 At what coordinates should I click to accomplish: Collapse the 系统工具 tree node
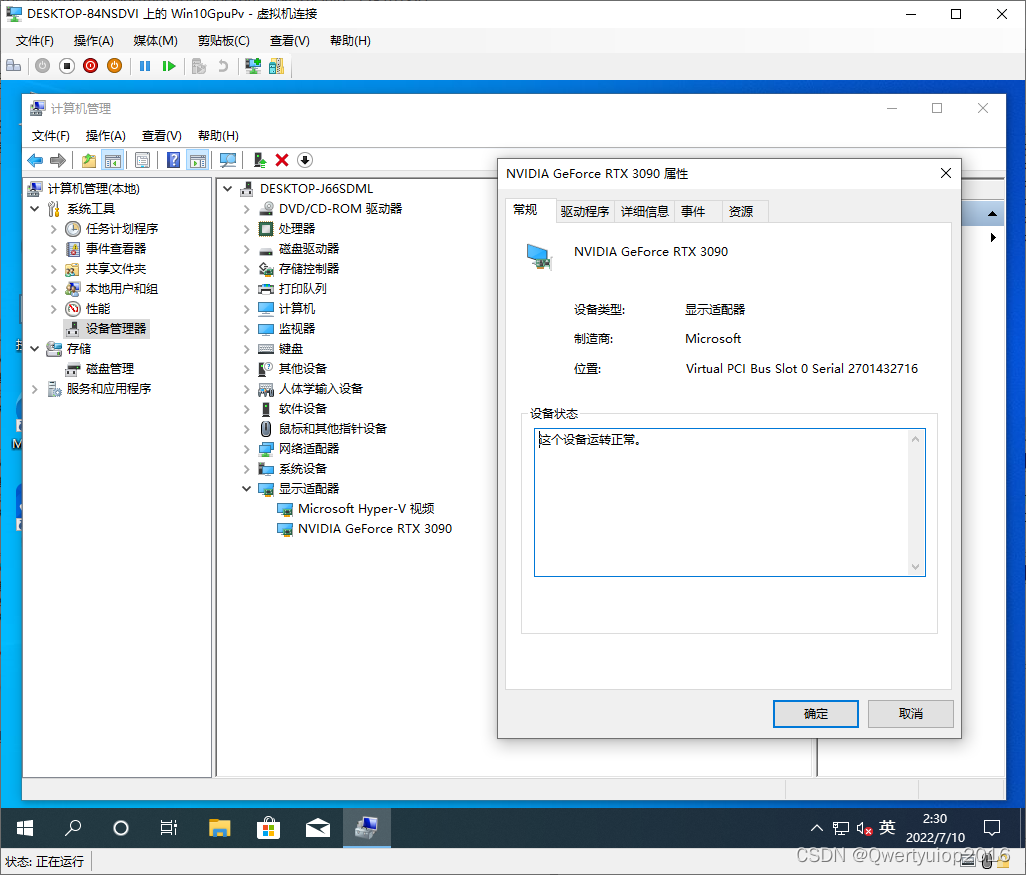(35, 209)
